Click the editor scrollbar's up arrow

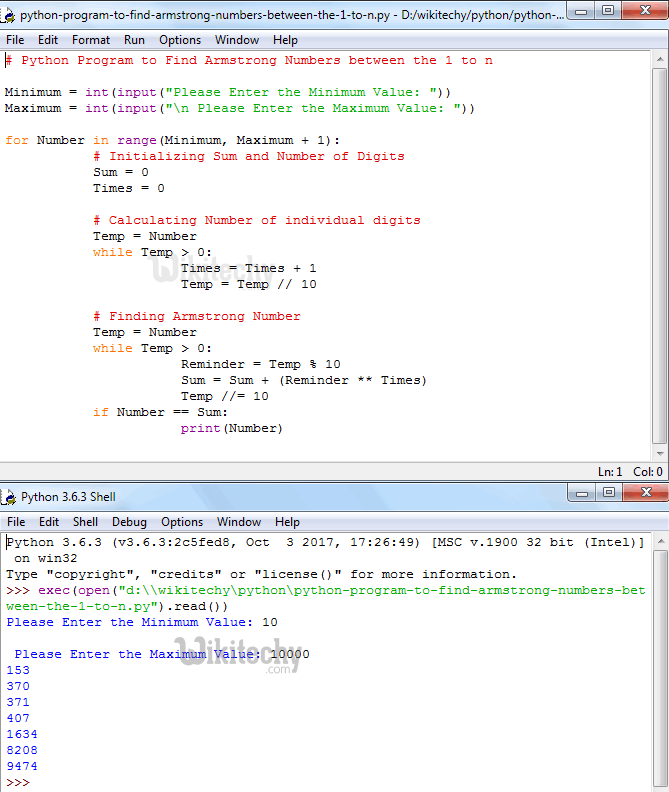tap(660, 58)
